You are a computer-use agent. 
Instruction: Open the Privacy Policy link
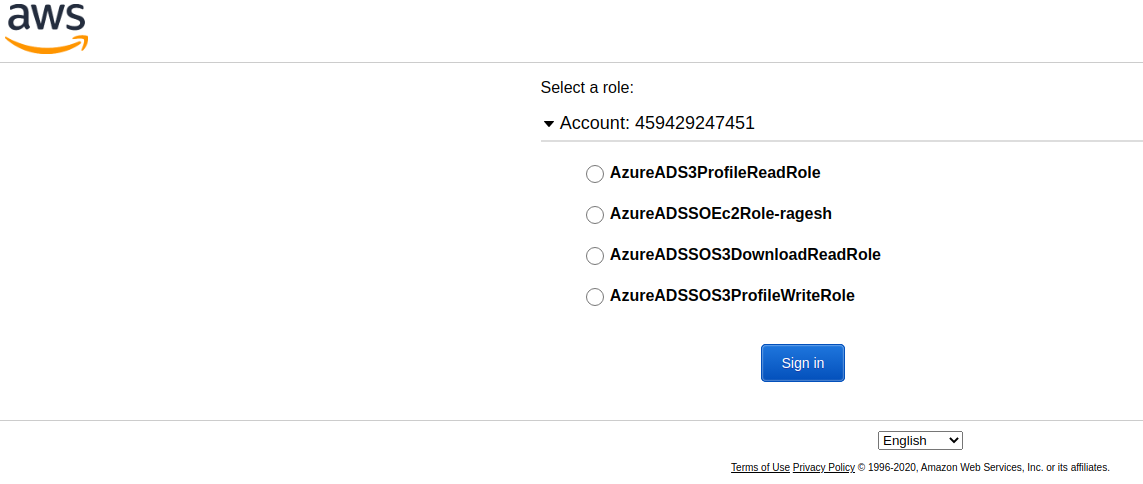[824, 467]
